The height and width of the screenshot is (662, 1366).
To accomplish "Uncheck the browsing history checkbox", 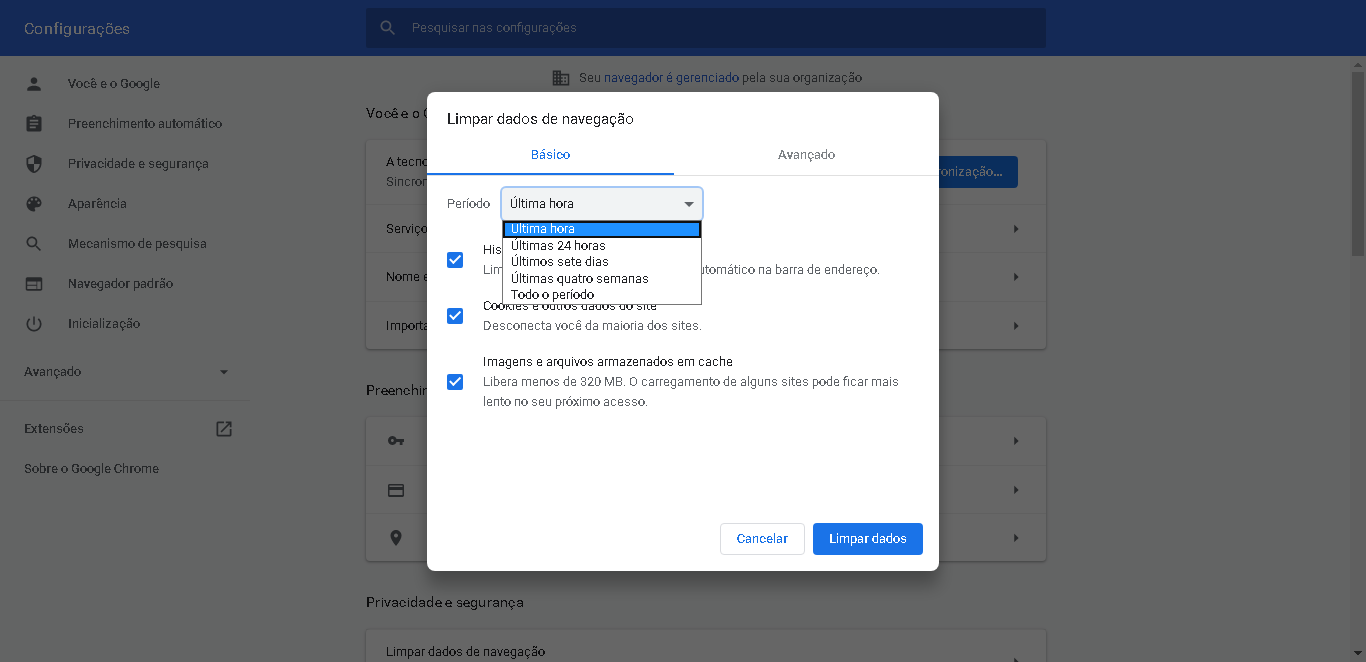I will pyautogui.click(x=455, y=260).
